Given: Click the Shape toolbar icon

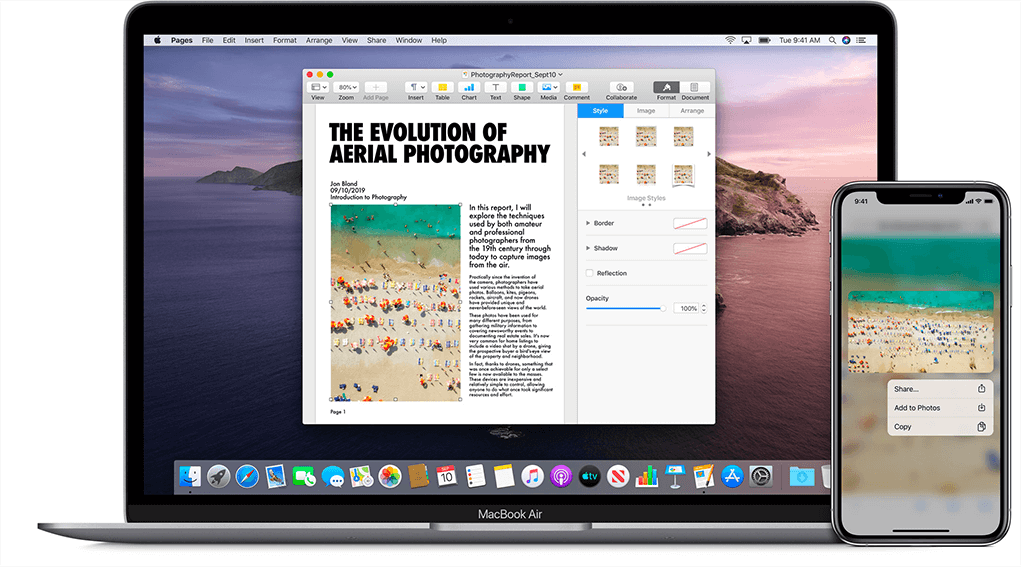Looking at the screenshot, I should [522, 89].
